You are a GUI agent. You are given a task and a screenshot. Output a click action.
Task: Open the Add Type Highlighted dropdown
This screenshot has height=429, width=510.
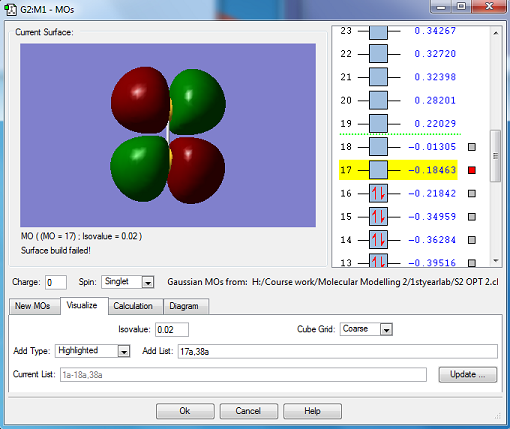(x=124, y=351)
